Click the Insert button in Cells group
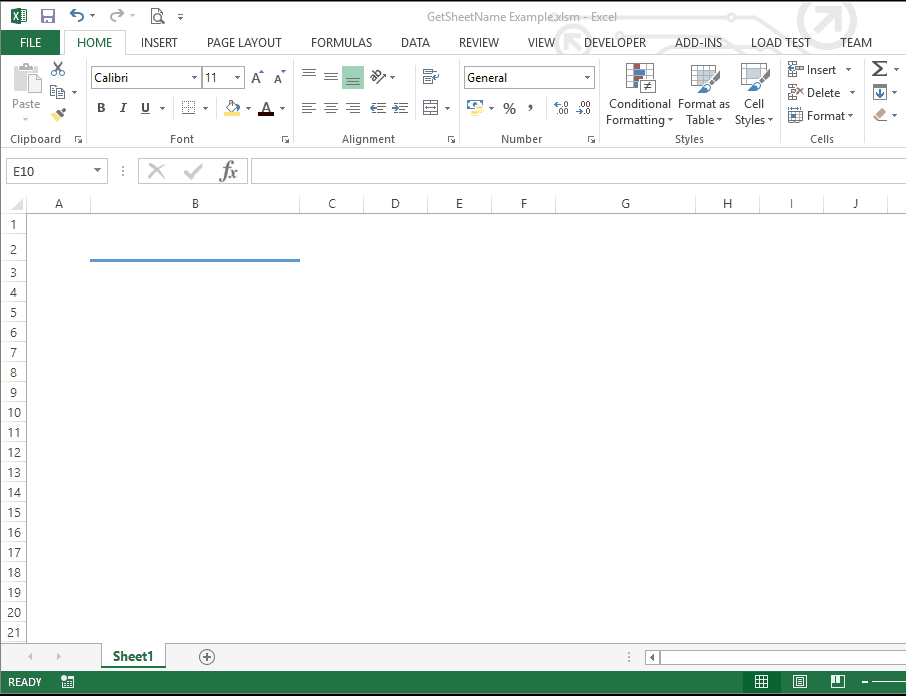 [818, 69]
